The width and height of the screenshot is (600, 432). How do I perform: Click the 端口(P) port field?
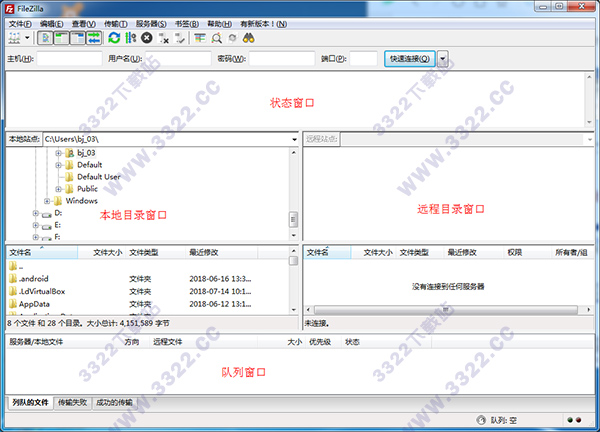pos(364,59)
